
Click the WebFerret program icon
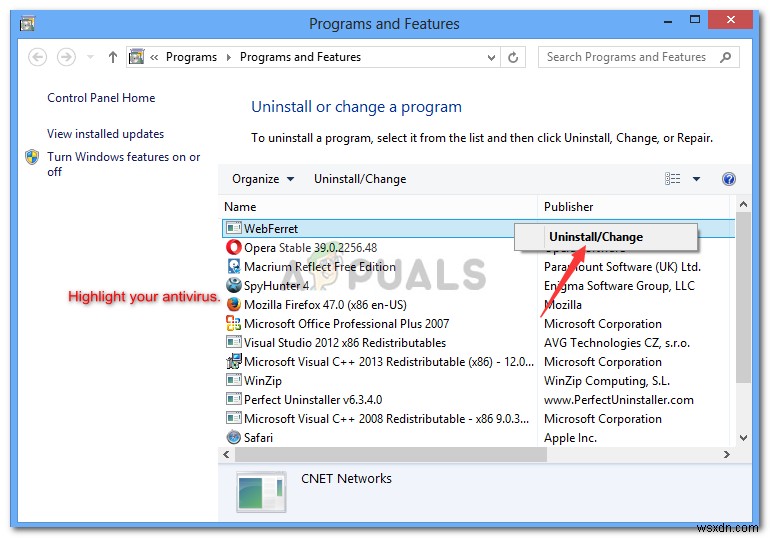pos(234,228)
